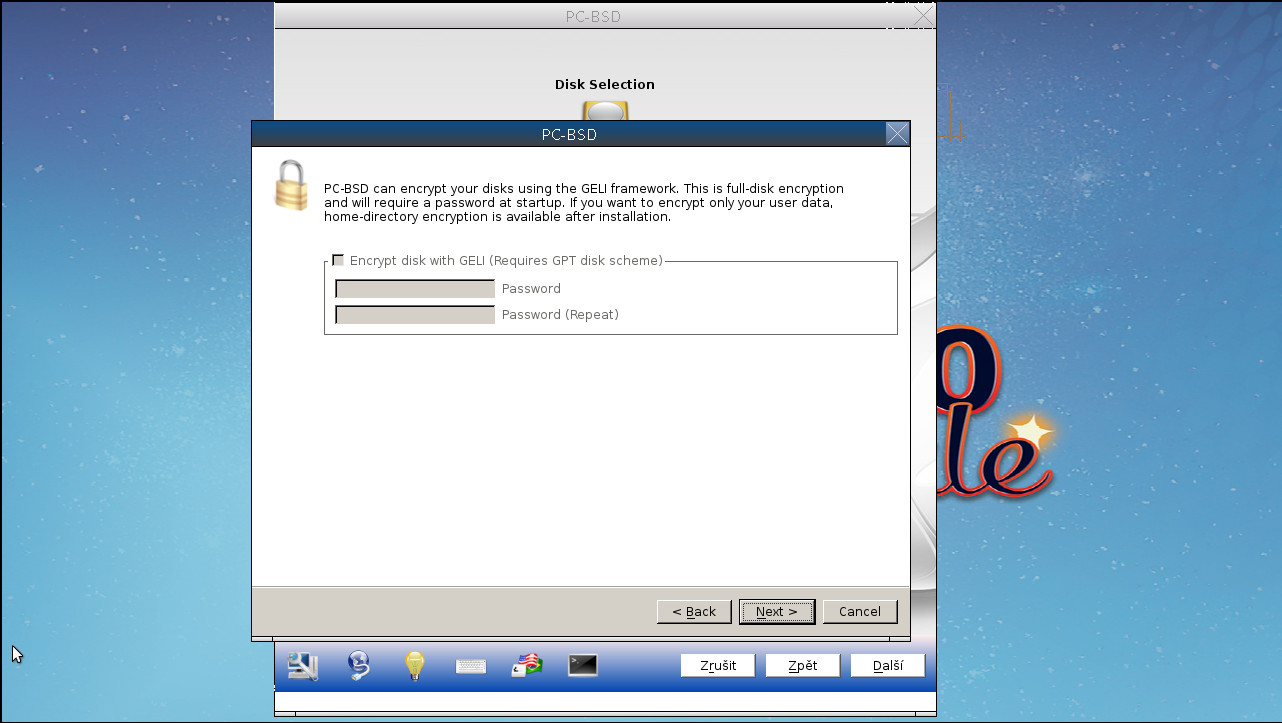Viewport: 1282px width, 723px height.
Task: Enable Encrypt disk with GELI
Action: click(338, 259)
